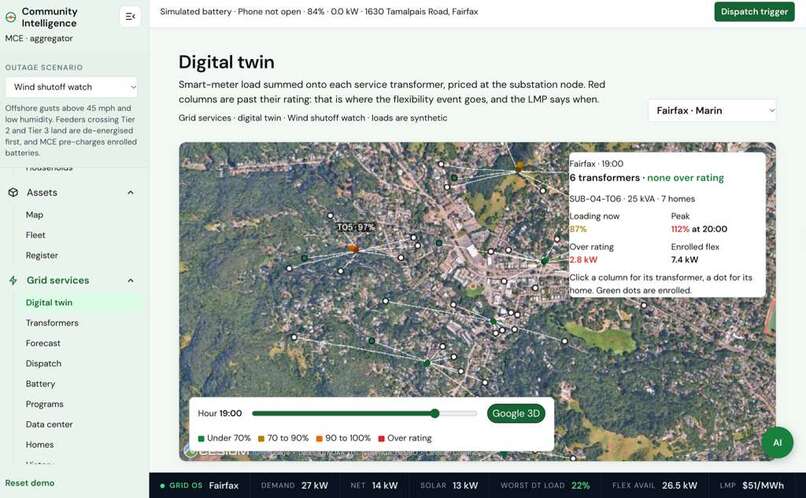Open the Fairfax · Marin region dropdown
This screenshot has height=498, width=806.
tap(712, 110)
